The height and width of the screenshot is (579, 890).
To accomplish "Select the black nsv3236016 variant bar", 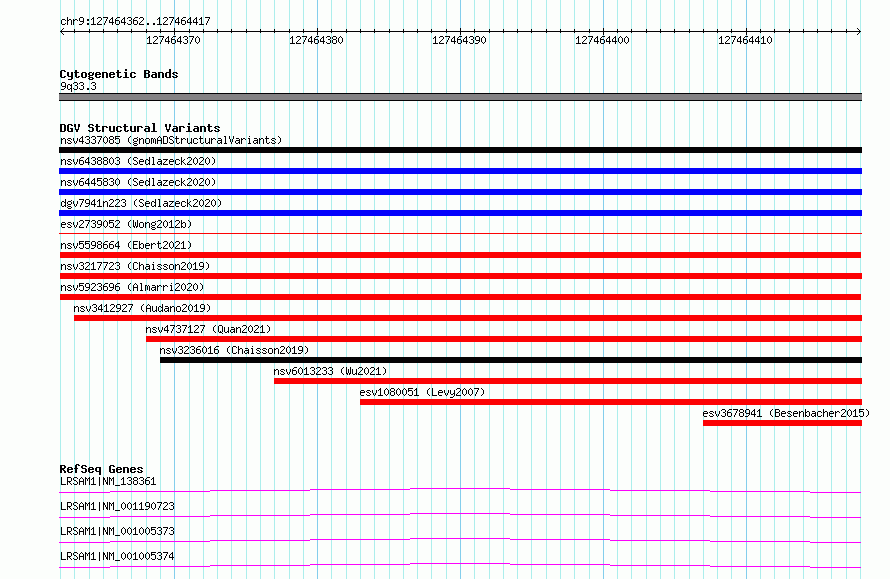I will (511, 360).
